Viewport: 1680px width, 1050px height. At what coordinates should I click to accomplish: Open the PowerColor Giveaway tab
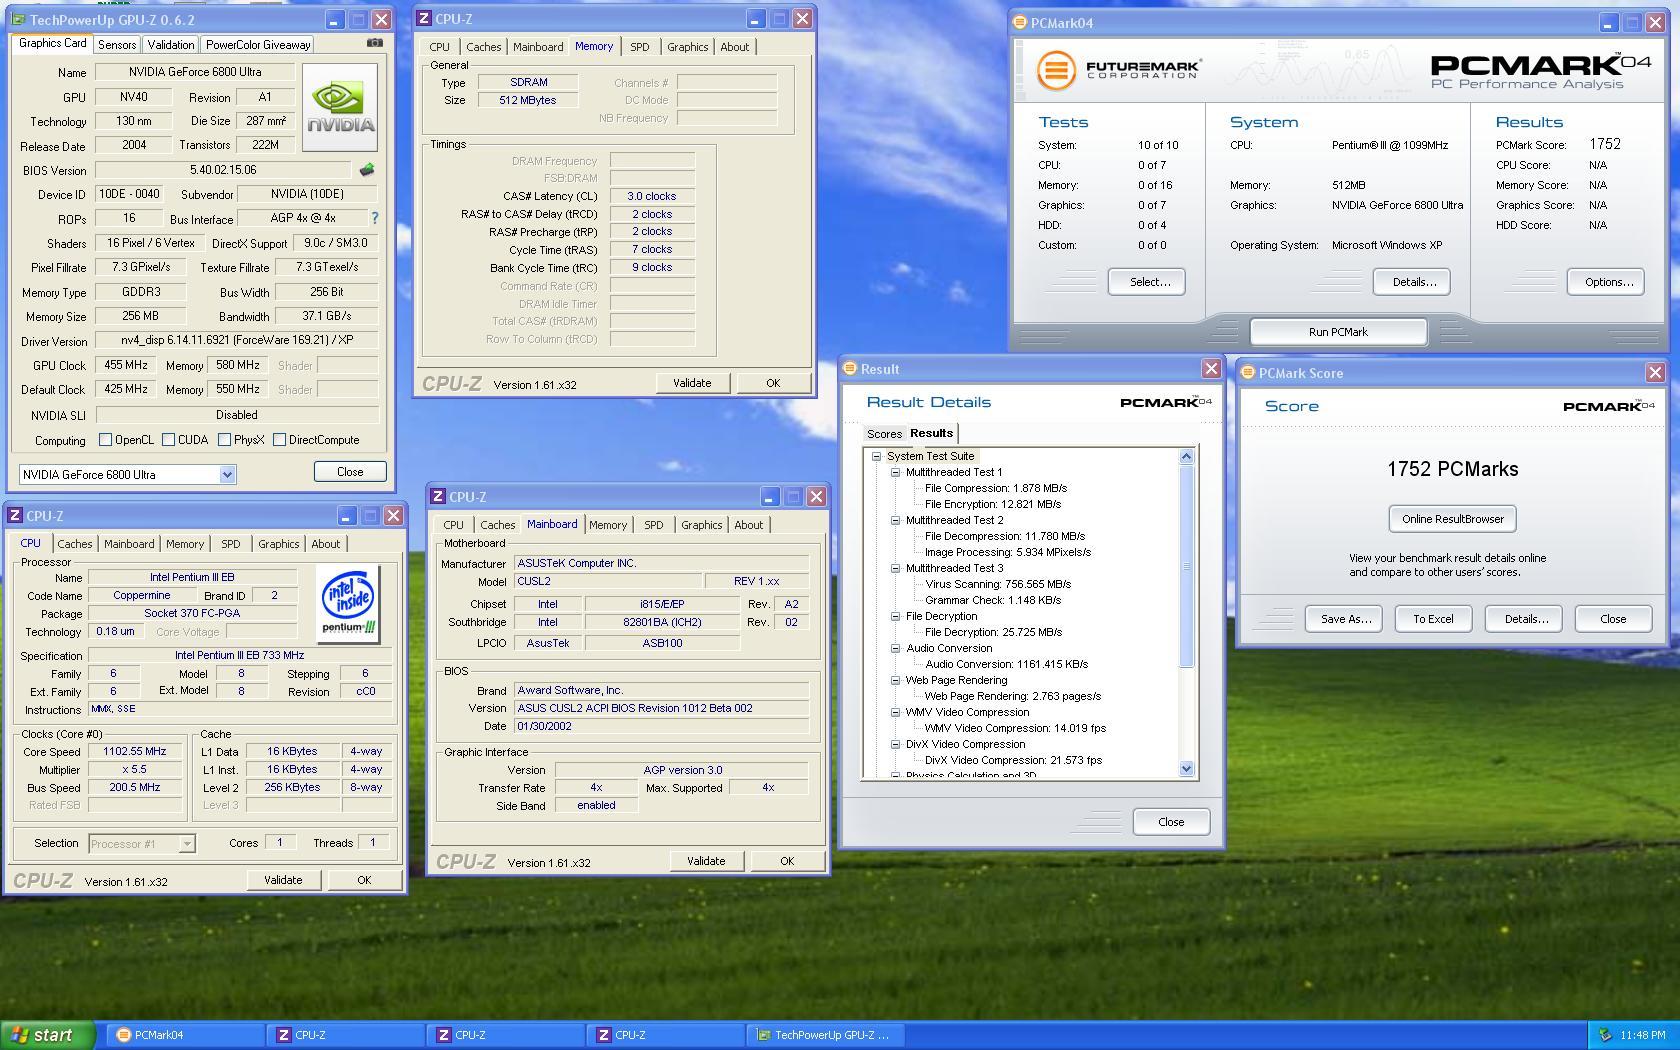258,45
